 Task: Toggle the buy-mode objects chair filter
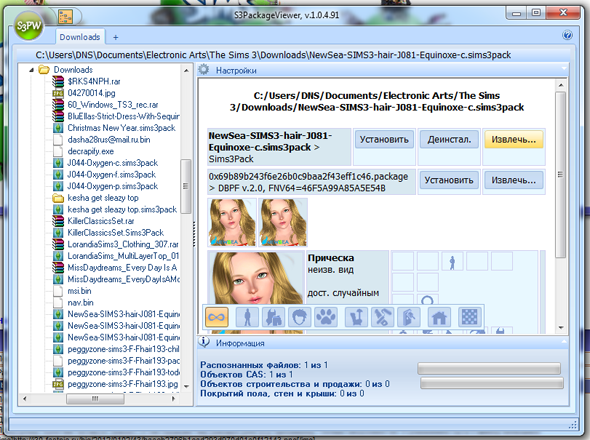pyautogui.click(x=356, y=317)
